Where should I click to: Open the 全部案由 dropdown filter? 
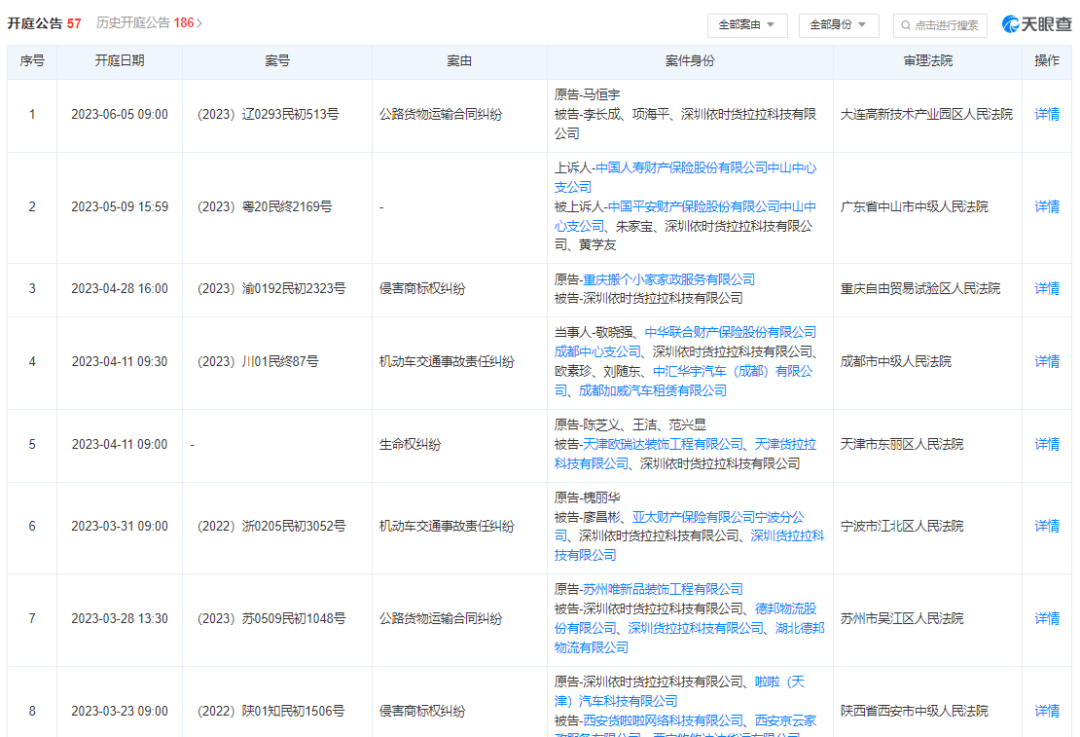point(747,25)
